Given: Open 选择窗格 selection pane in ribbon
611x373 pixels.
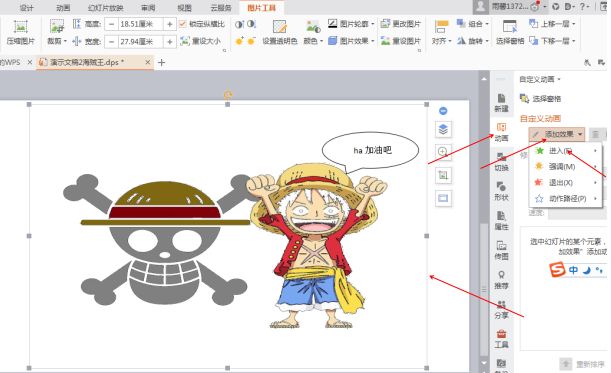Looking at the screenshot, I should [x=510, y=32].
